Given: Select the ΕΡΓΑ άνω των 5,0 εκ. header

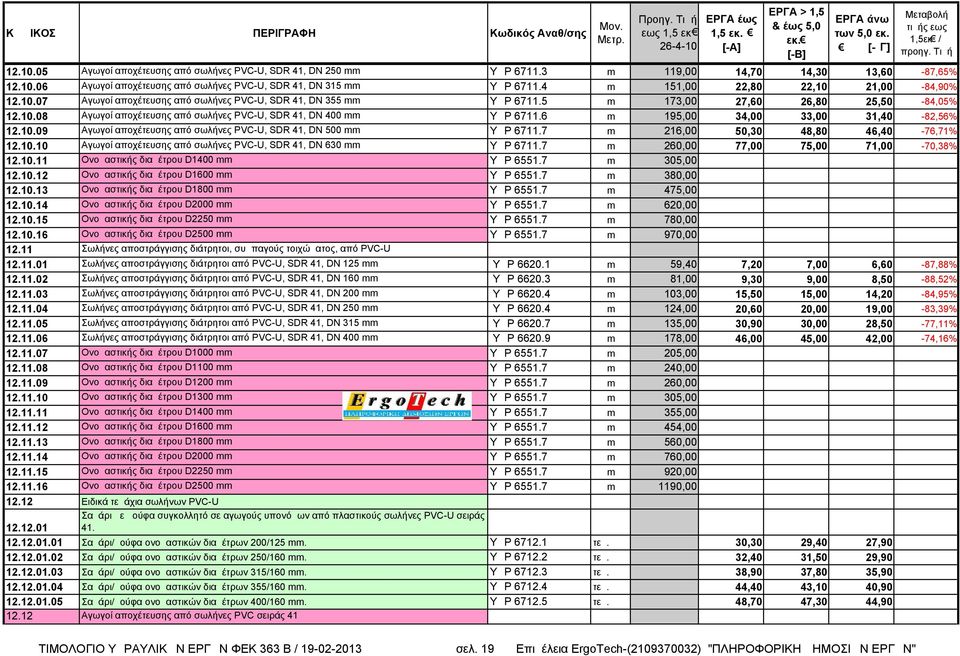Looking at the screenshot, I should tap(862, 33).
